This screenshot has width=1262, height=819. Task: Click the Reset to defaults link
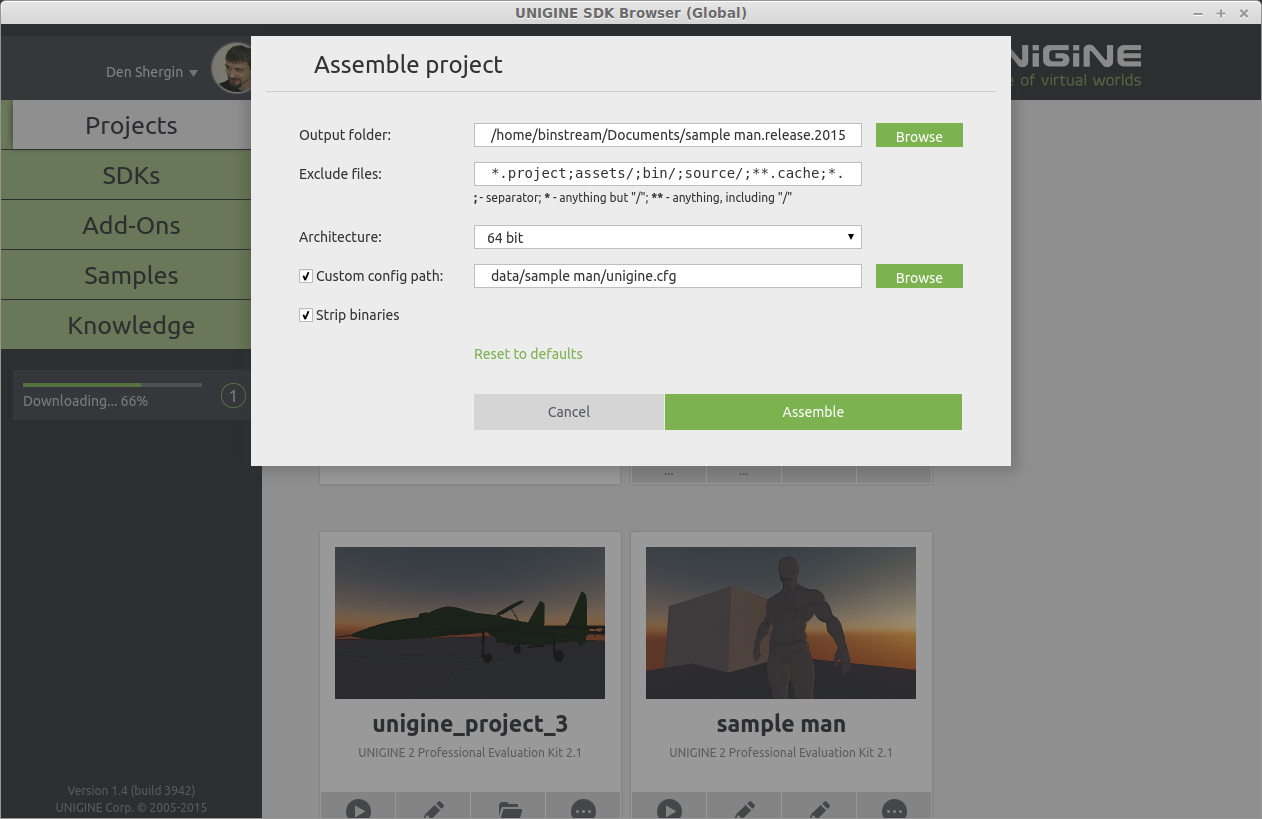[528, 354]
